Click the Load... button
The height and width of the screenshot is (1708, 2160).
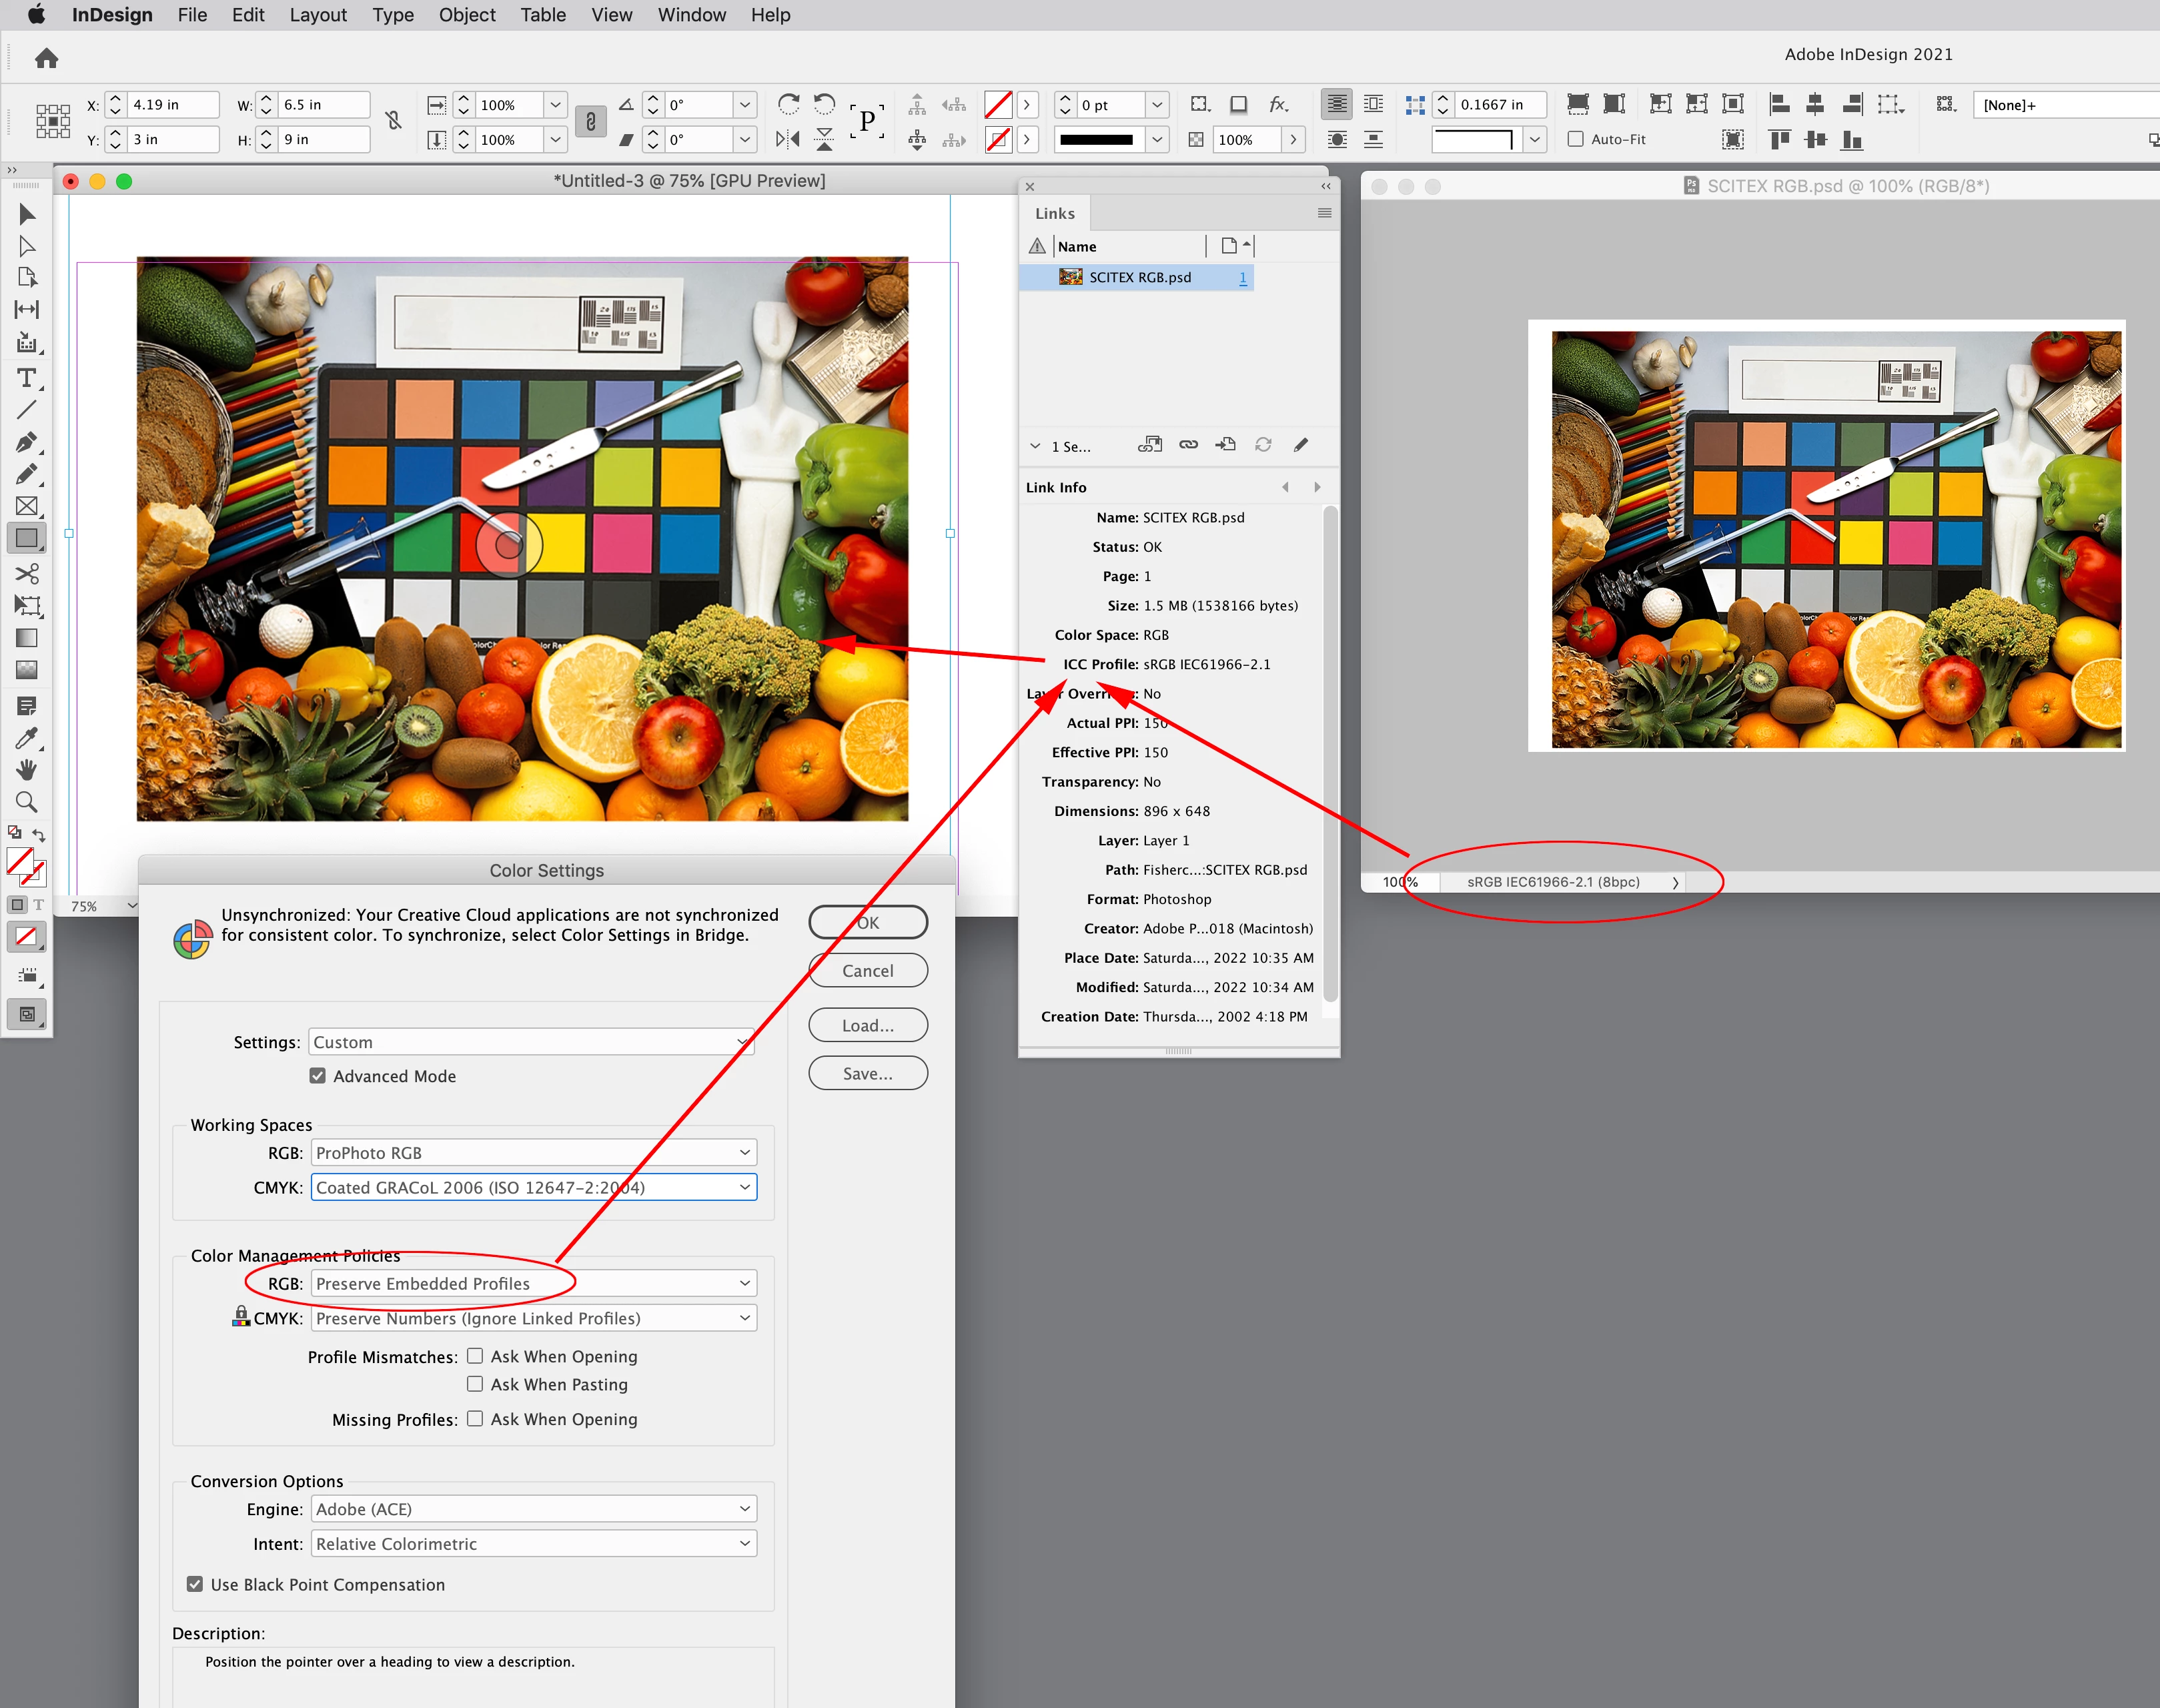click(867, 1025)
